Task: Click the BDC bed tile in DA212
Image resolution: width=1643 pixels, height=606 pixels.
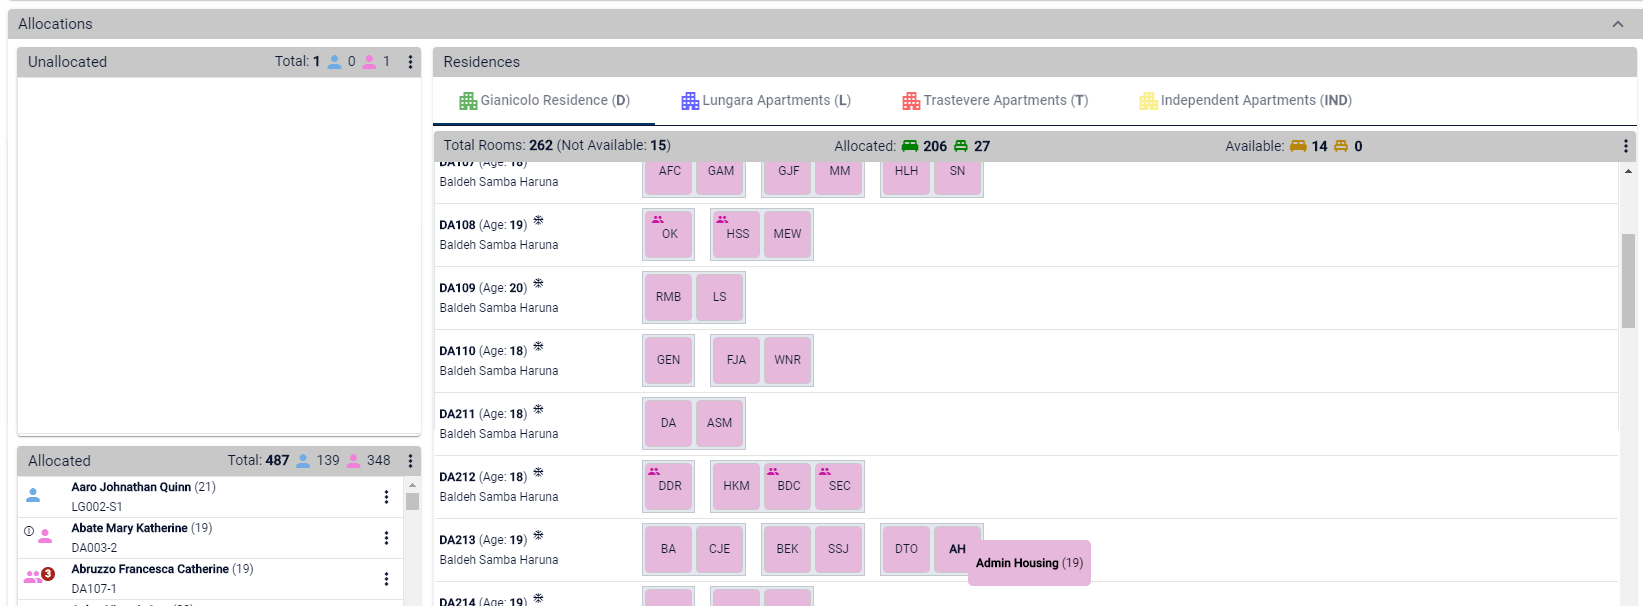Action: tap(788, 486)
